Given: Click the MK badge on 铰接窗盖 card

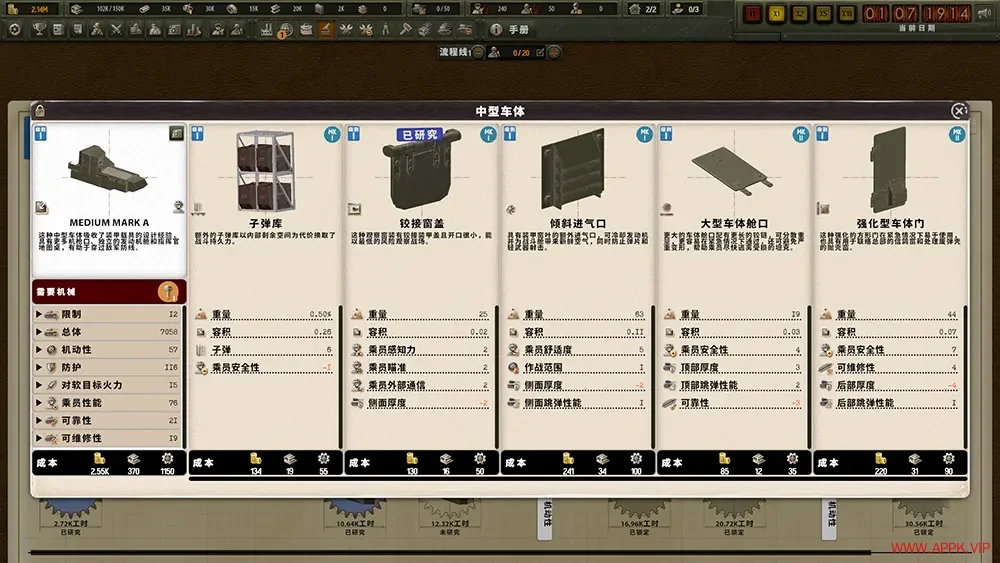Looking at the screenshot, I should (487, 135).
